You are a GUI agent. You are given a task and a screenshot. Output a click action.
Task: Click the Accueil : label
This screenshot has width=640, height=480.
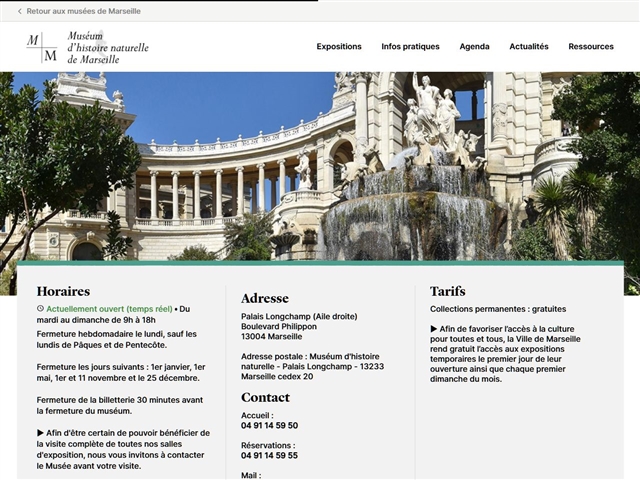point(257,416)
